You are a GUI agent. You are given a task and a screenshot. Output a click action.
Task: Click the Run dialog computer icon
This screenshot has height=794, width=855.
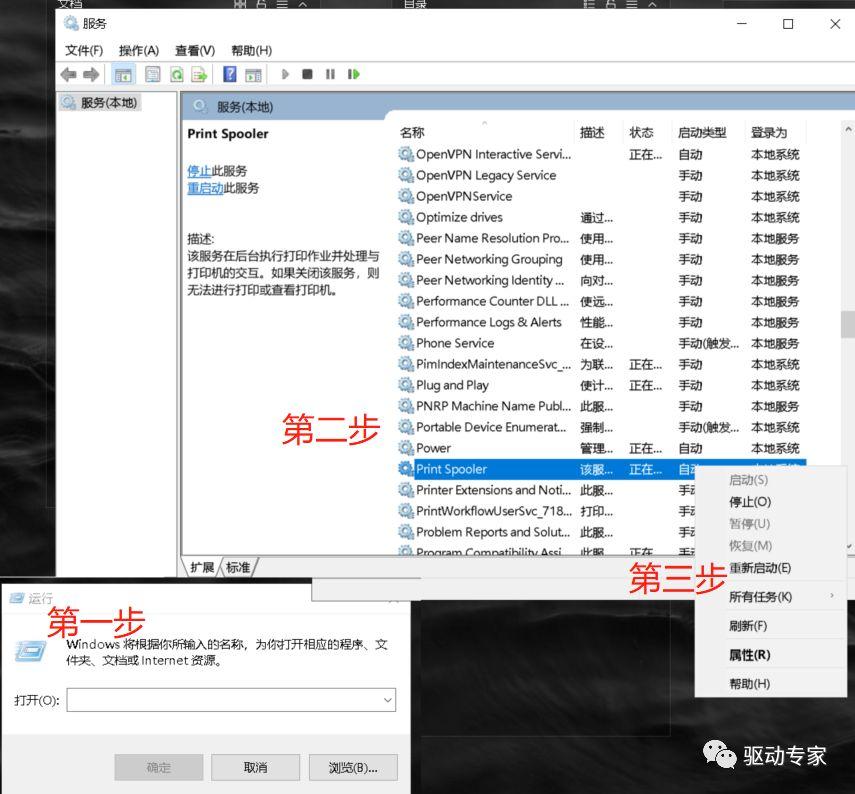[x=30, y=649]
